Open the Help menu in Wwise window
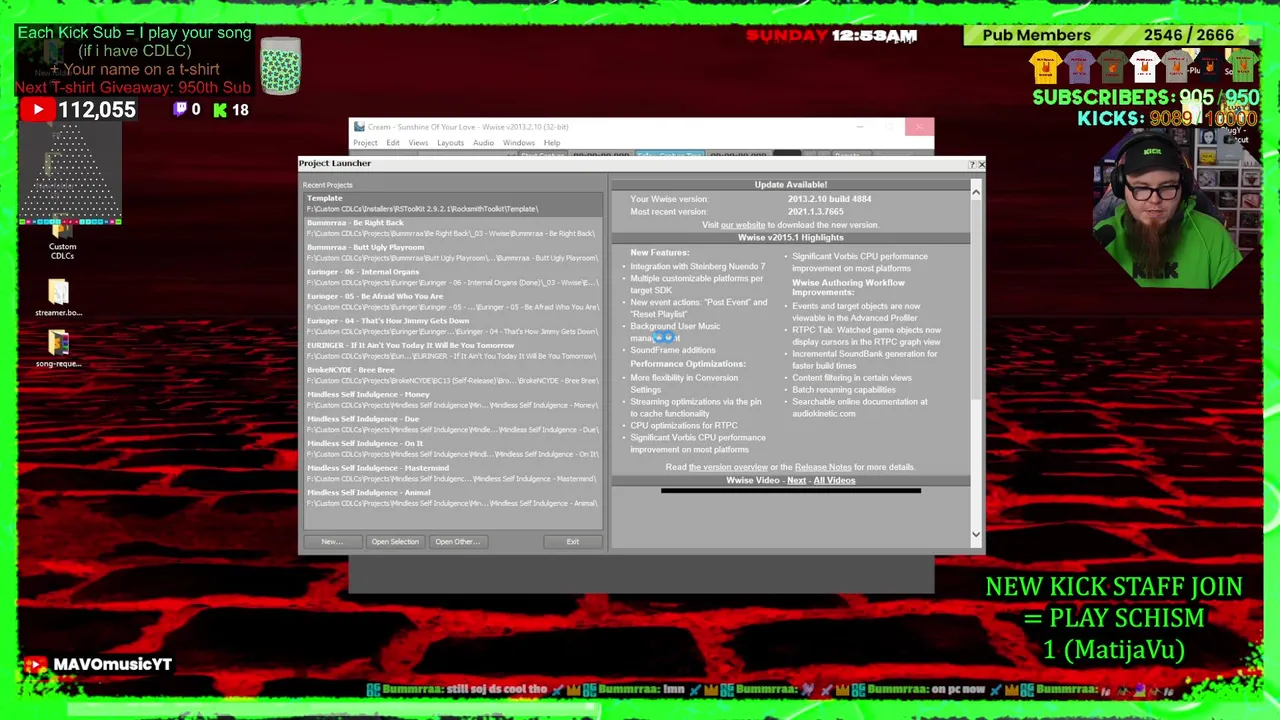This screenshot has width=1280, height=720. [x=552, y=143]
